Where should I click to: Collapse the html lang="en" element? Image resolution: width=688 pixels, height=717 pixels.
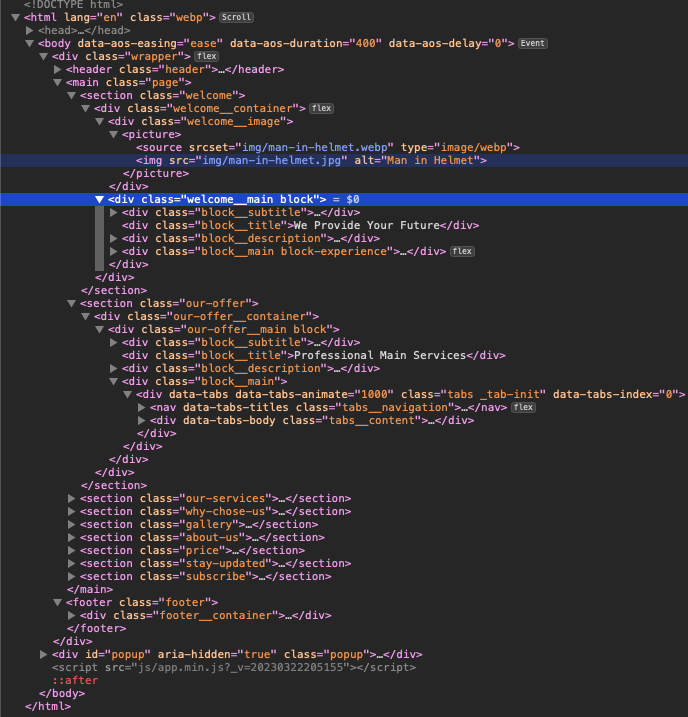16,17
